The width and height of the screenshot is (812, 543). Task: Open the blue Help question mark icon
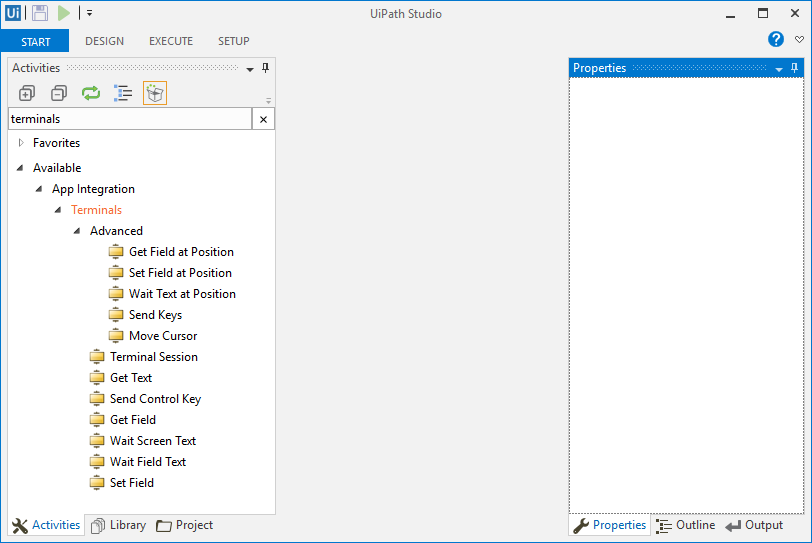(776, 39)
